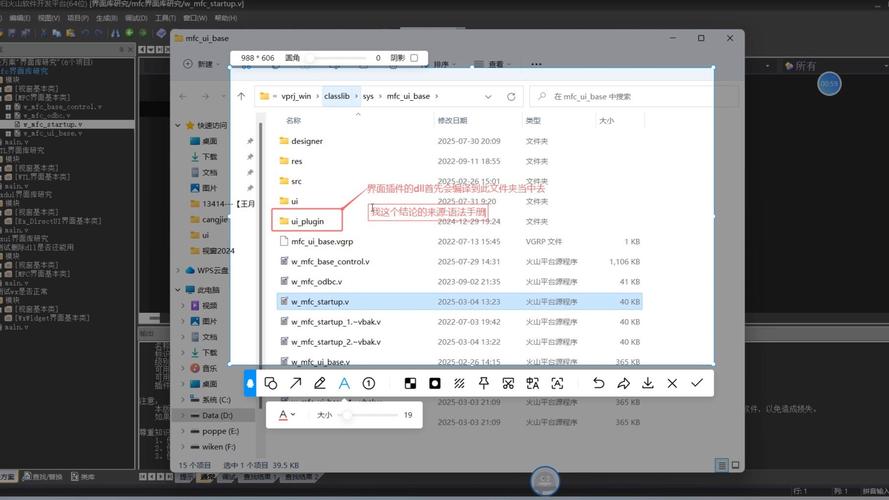Select the ui_plugin folder
The width and height of the screenshot is (889, 500).
307,221
